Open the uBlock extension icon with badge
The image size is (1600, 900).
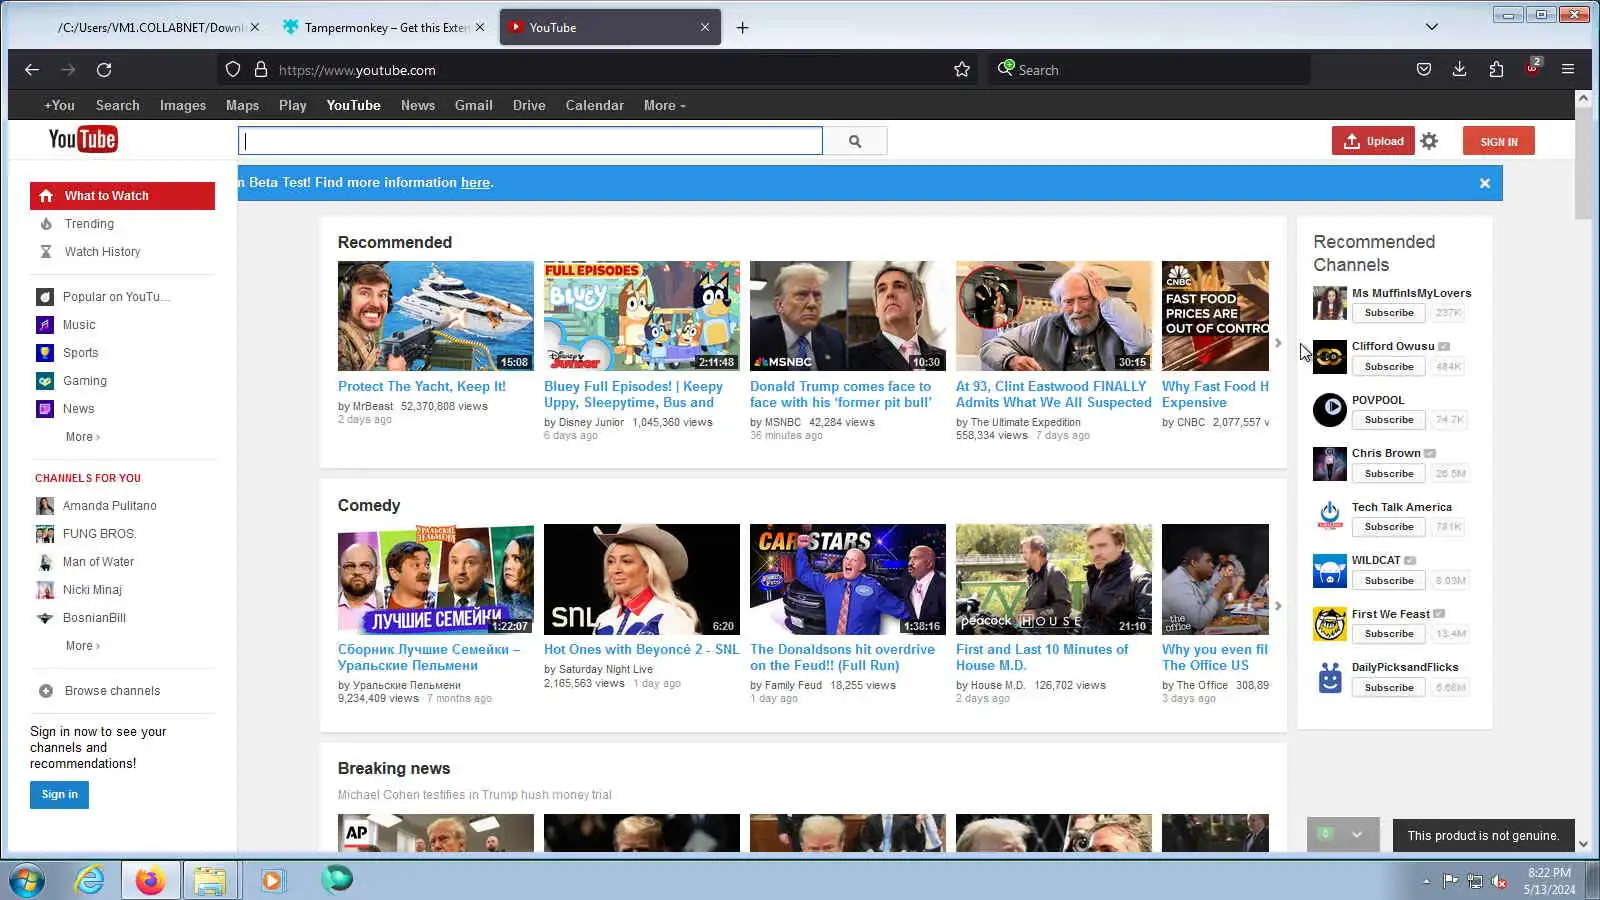1532,68
